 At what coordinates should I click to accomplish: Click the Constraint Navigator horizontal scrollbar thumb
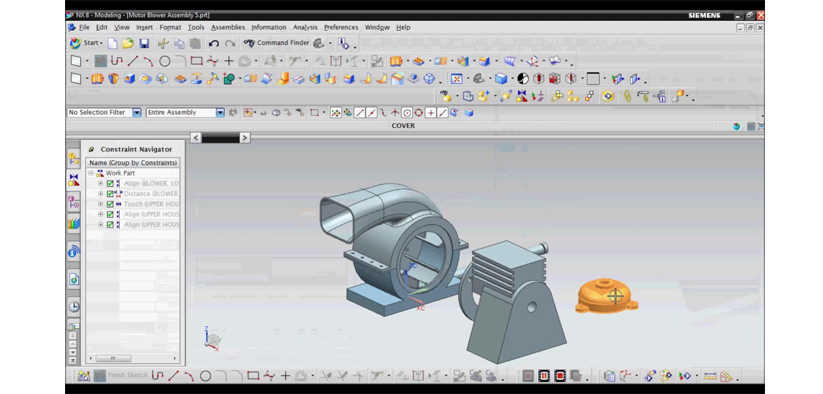113,358
